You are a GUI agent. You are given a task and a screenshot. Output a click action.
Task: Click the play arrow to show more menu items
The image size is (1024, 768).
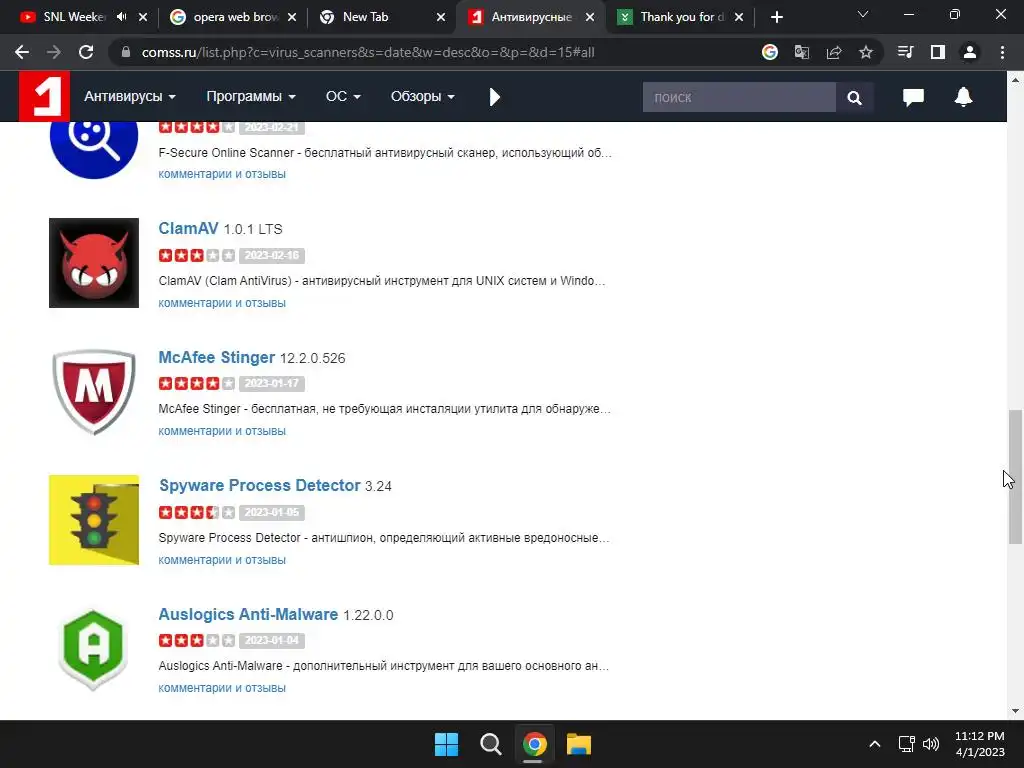494,97
